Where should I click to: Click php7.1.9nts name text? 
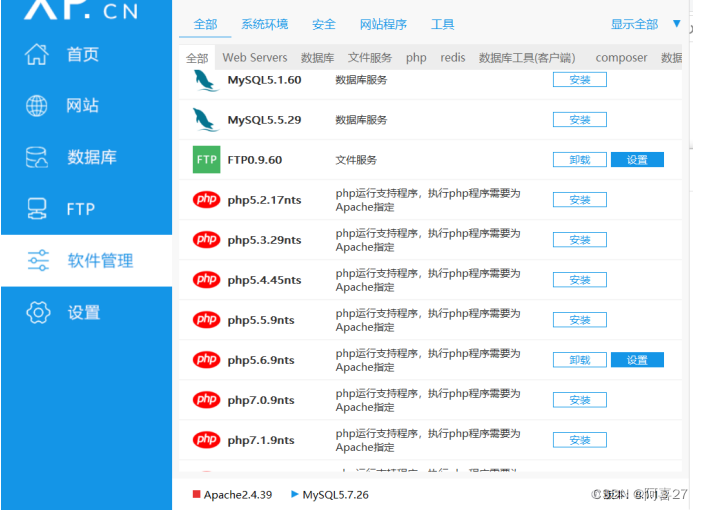click(x=261, y=440)
